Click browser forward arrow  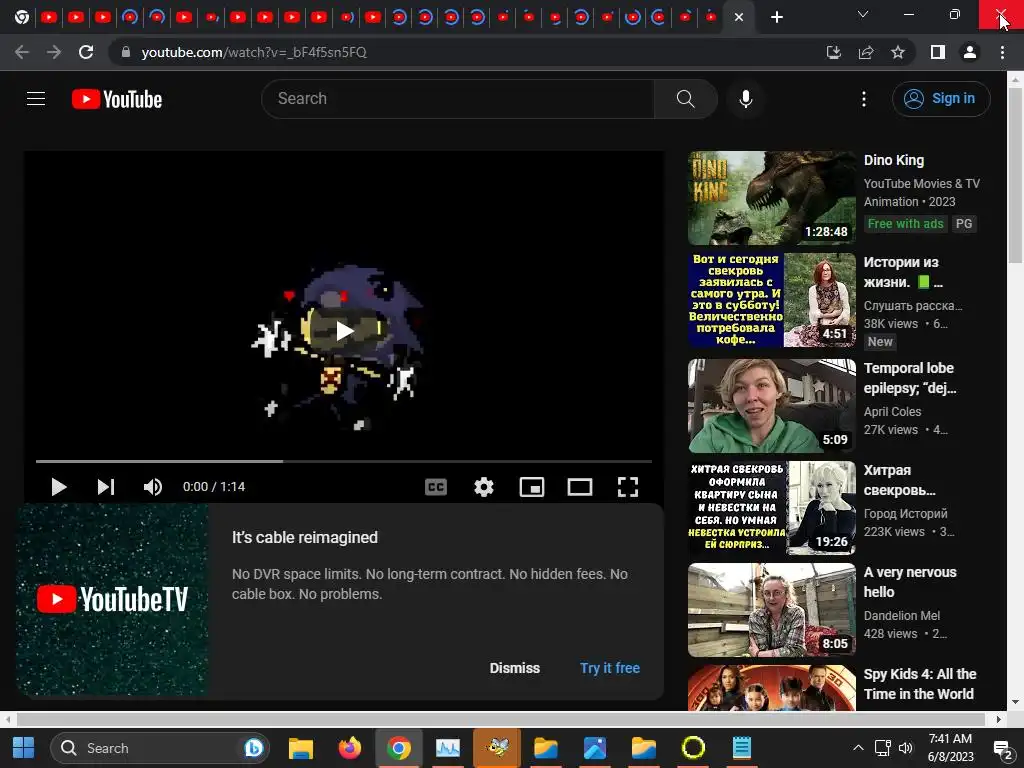(x=54, y=52)
